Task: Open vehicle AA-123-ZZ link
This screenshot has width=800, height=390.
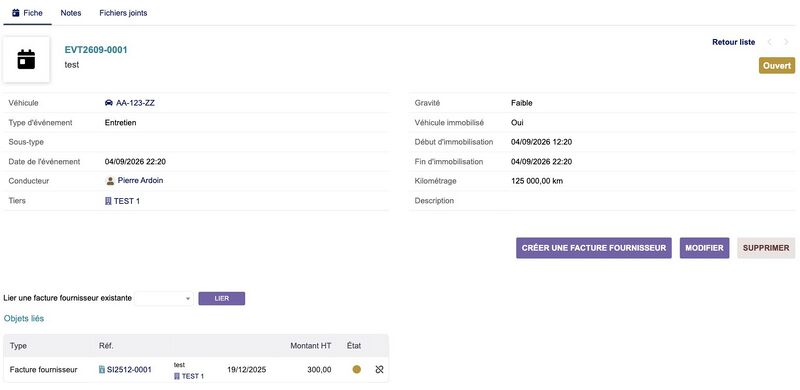Action: coord(135,103)
